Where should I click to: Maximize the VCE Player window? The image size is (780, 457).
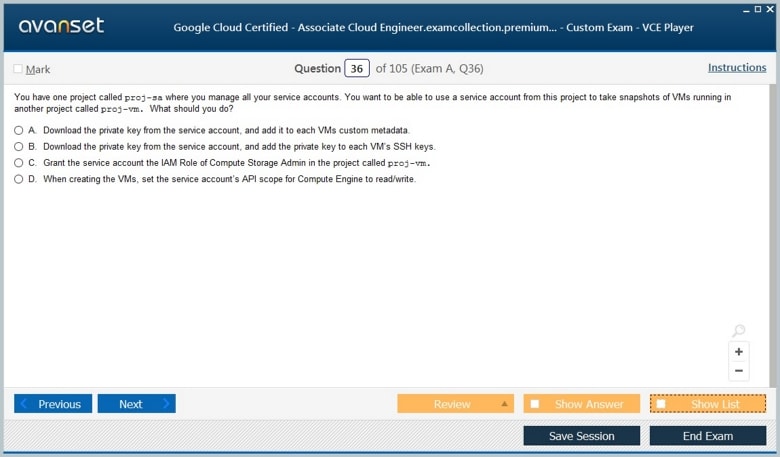(759, 8)
